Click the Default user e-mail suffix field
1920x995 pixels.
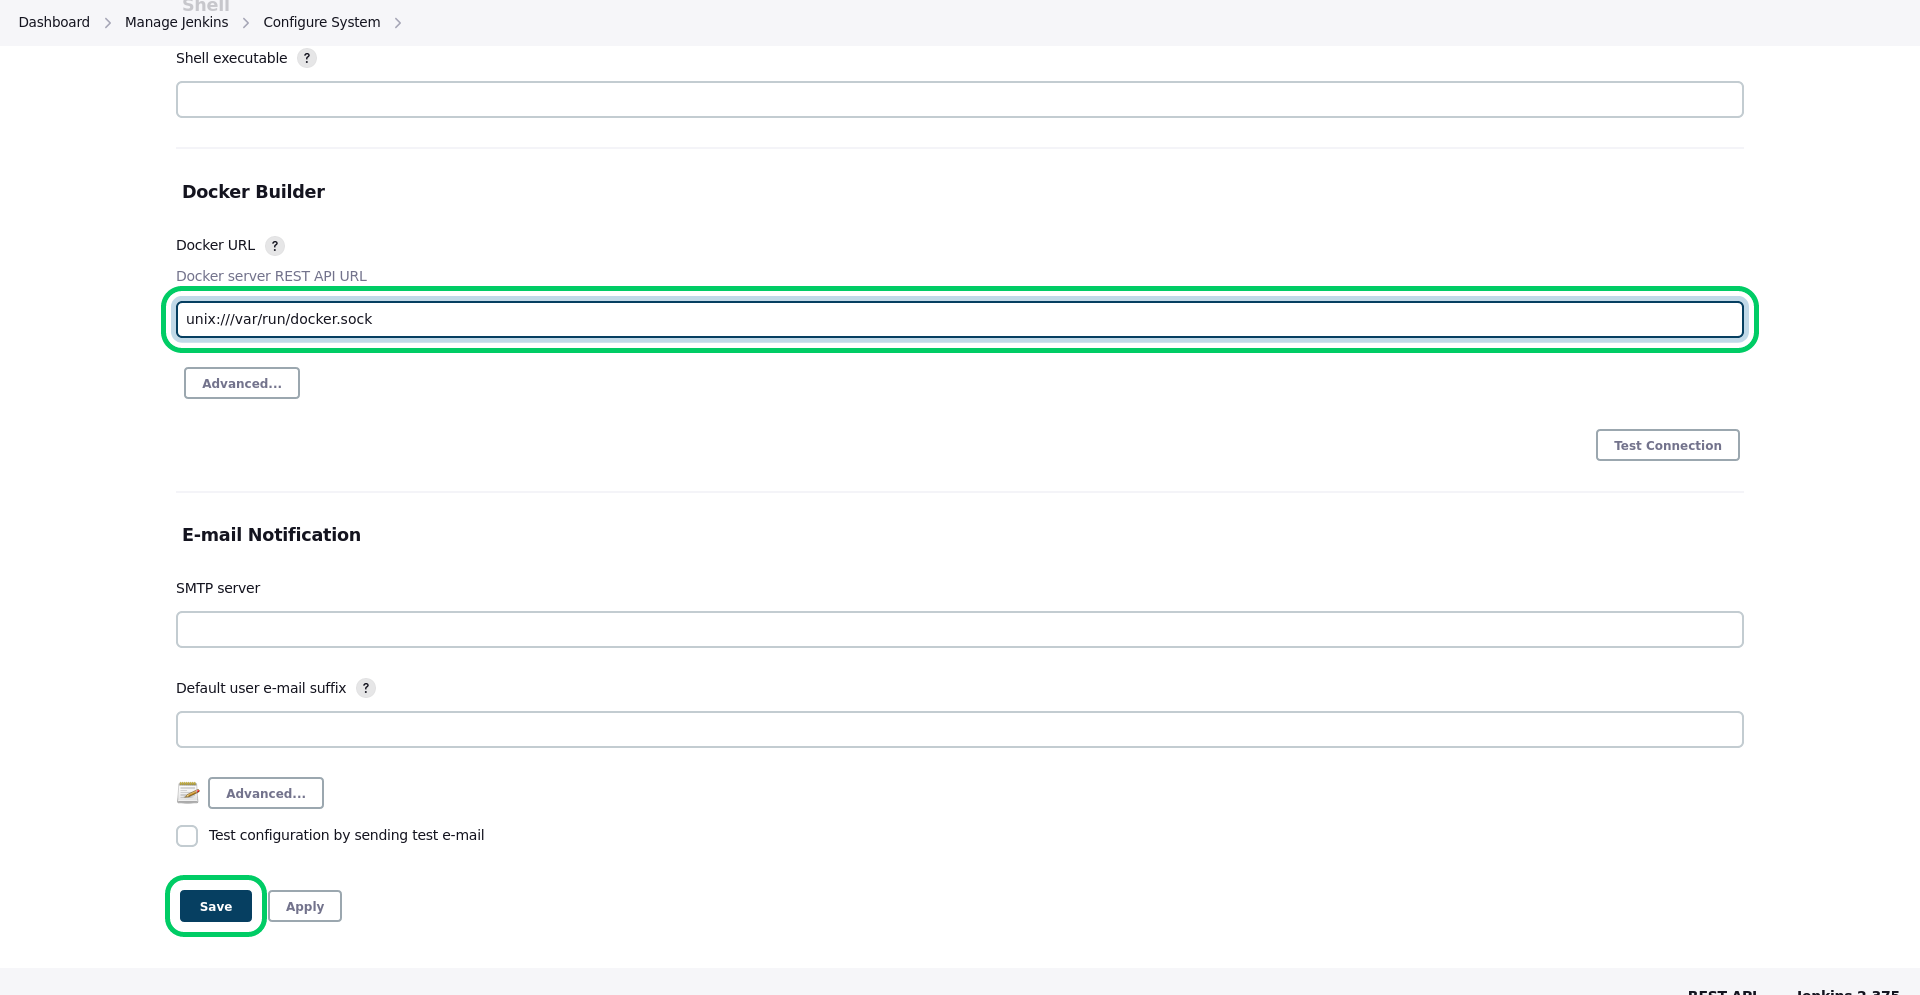coord(960,730)
